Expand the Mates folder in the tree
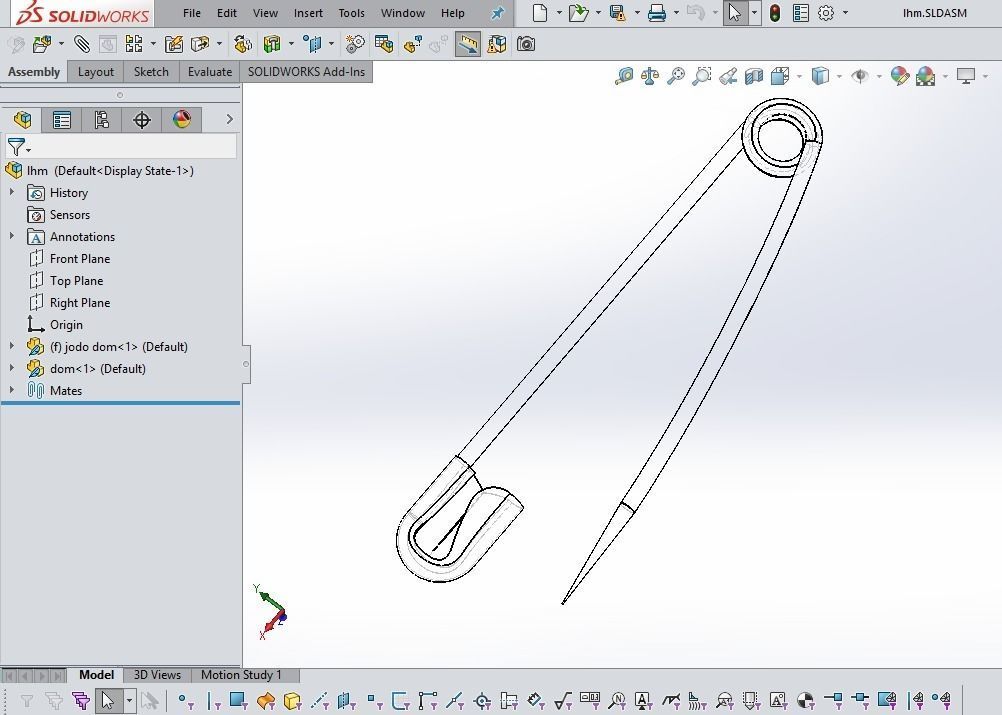The image size is (1002, 715). coord(10,390)
